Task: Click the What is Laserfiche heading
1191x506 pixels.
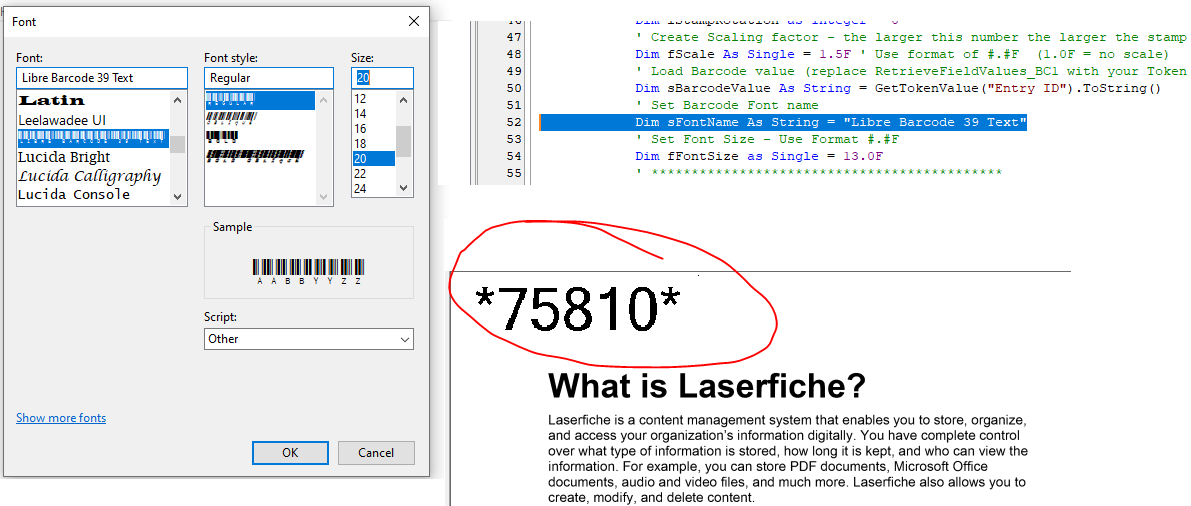Action: point(706,387)
